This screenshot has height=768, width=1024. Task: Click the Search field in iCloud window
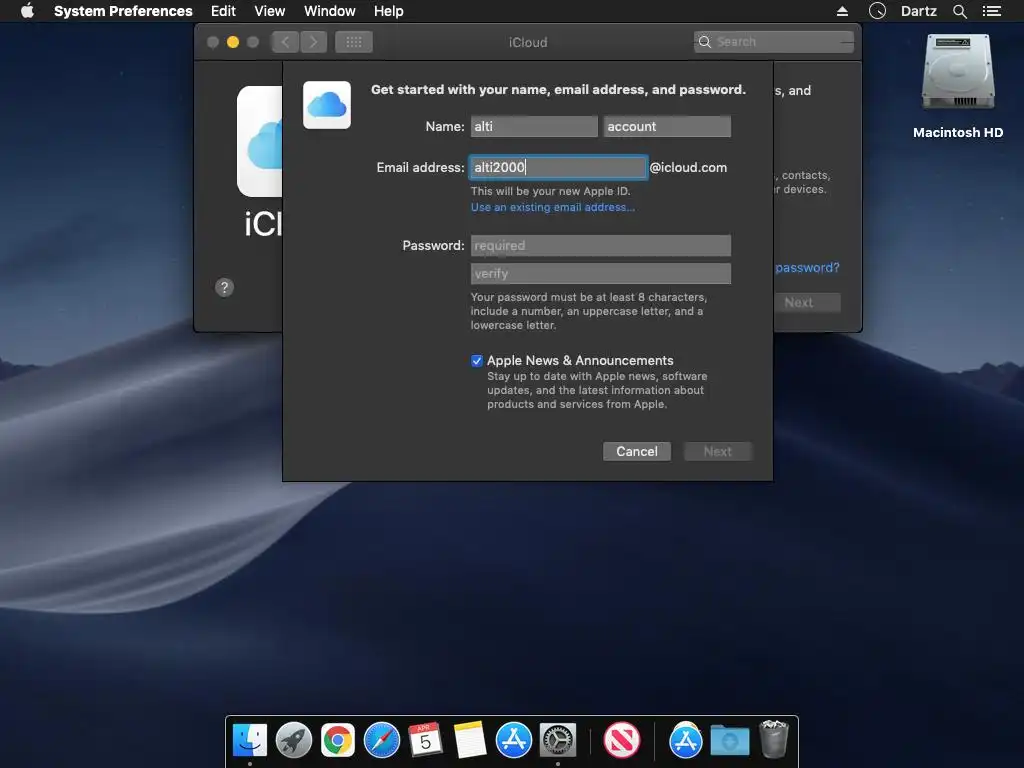[x=774, y=42]
